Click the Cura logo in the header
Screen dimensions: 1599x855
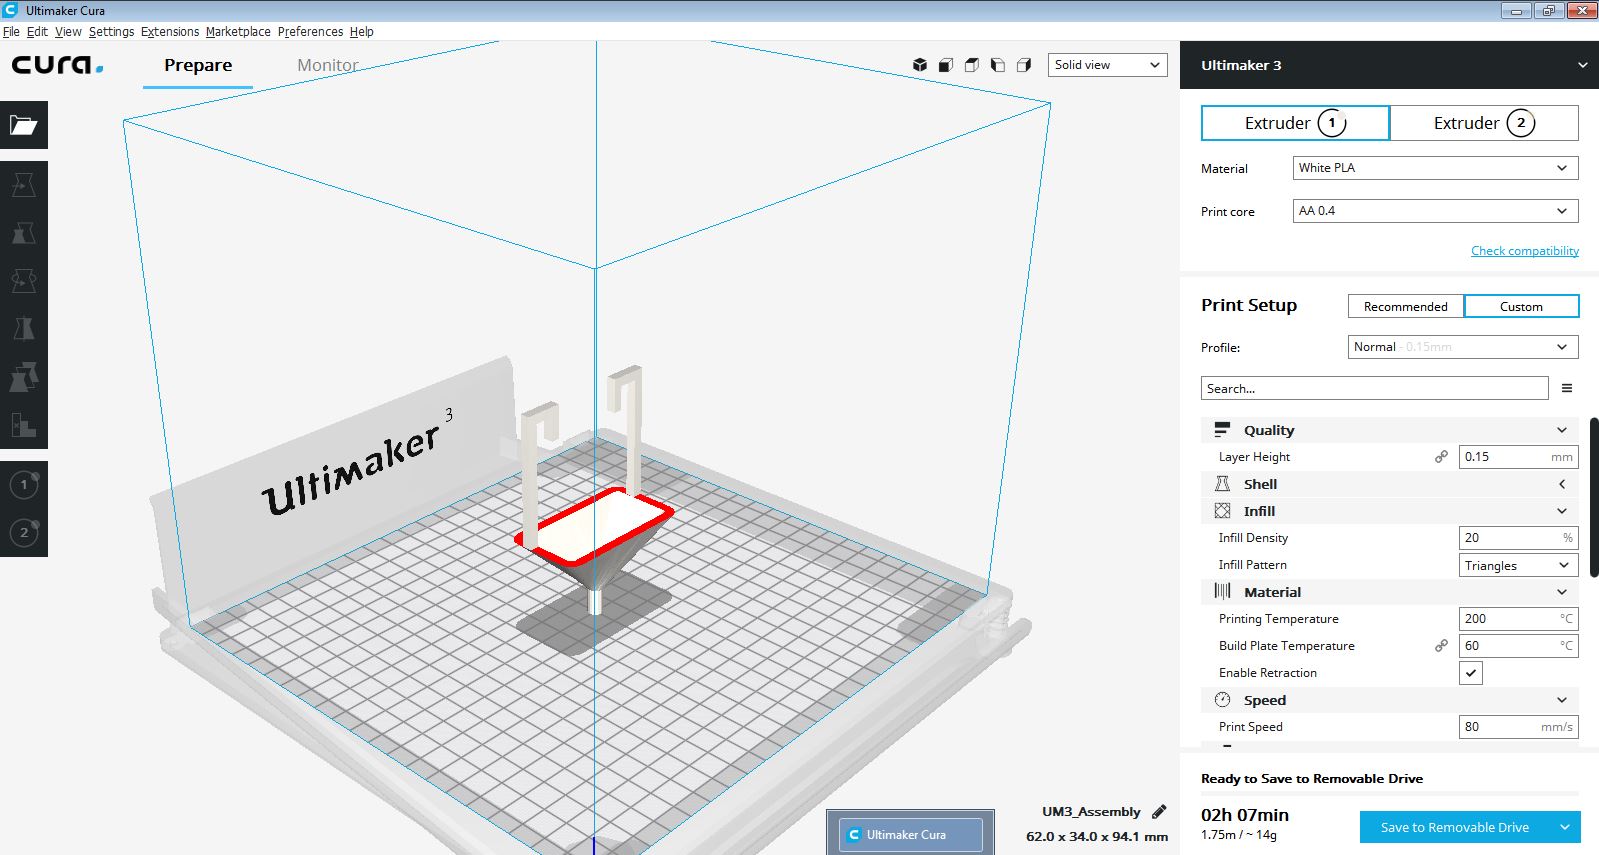tap(57, 65)
